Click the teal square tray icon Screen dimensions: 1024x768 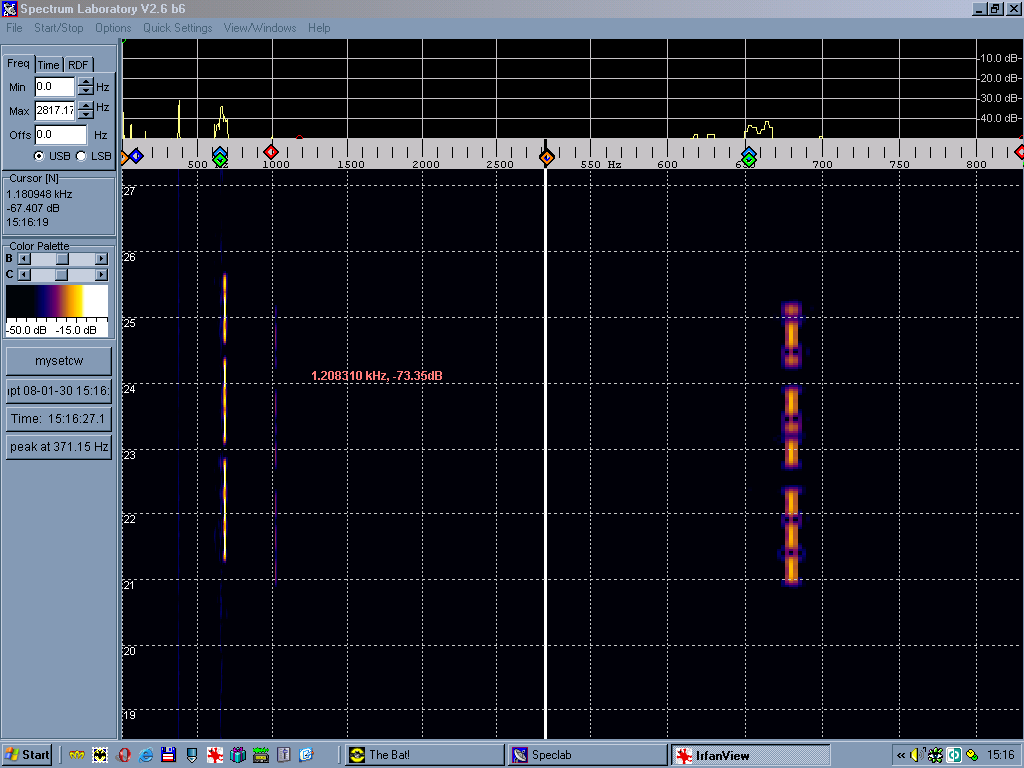(x=954, y=756)
